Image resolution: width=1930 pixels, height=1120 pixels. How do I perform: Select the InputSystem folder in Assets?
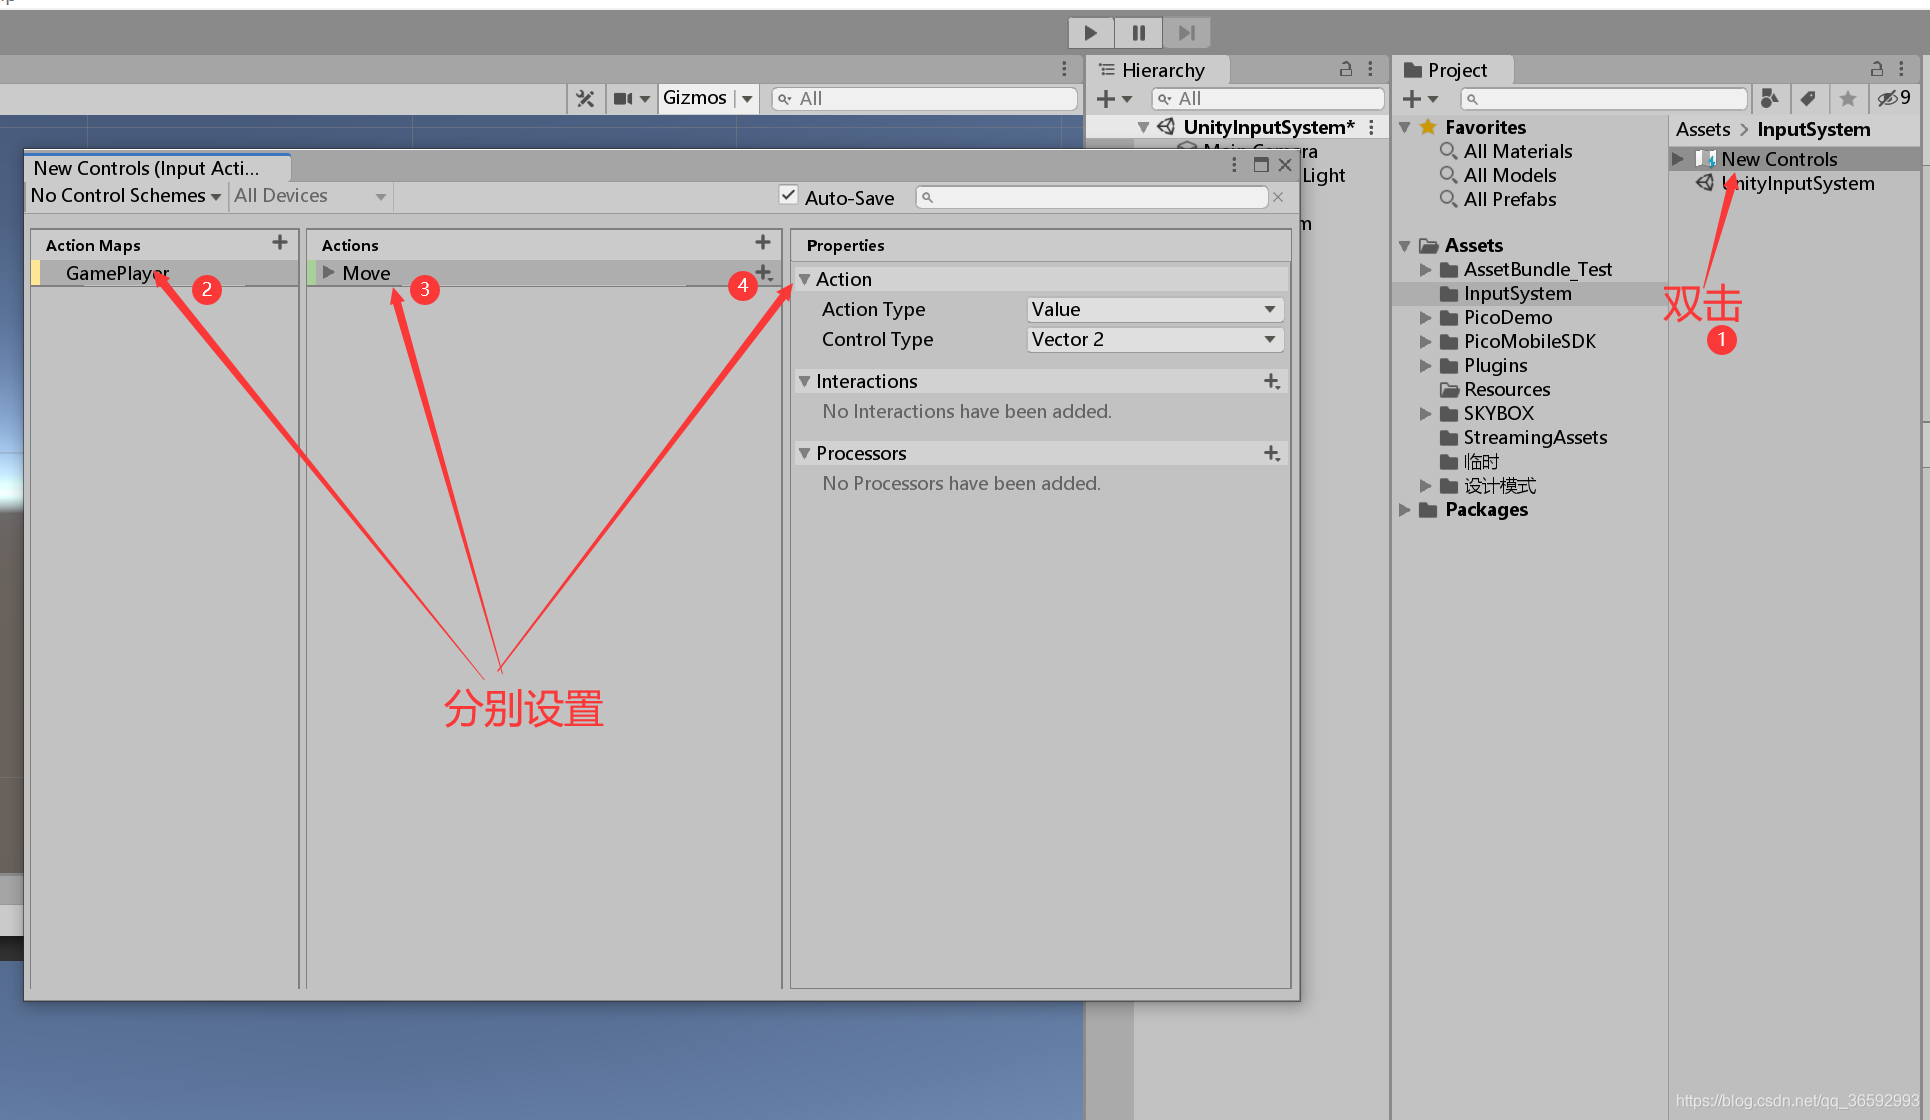1517,293
